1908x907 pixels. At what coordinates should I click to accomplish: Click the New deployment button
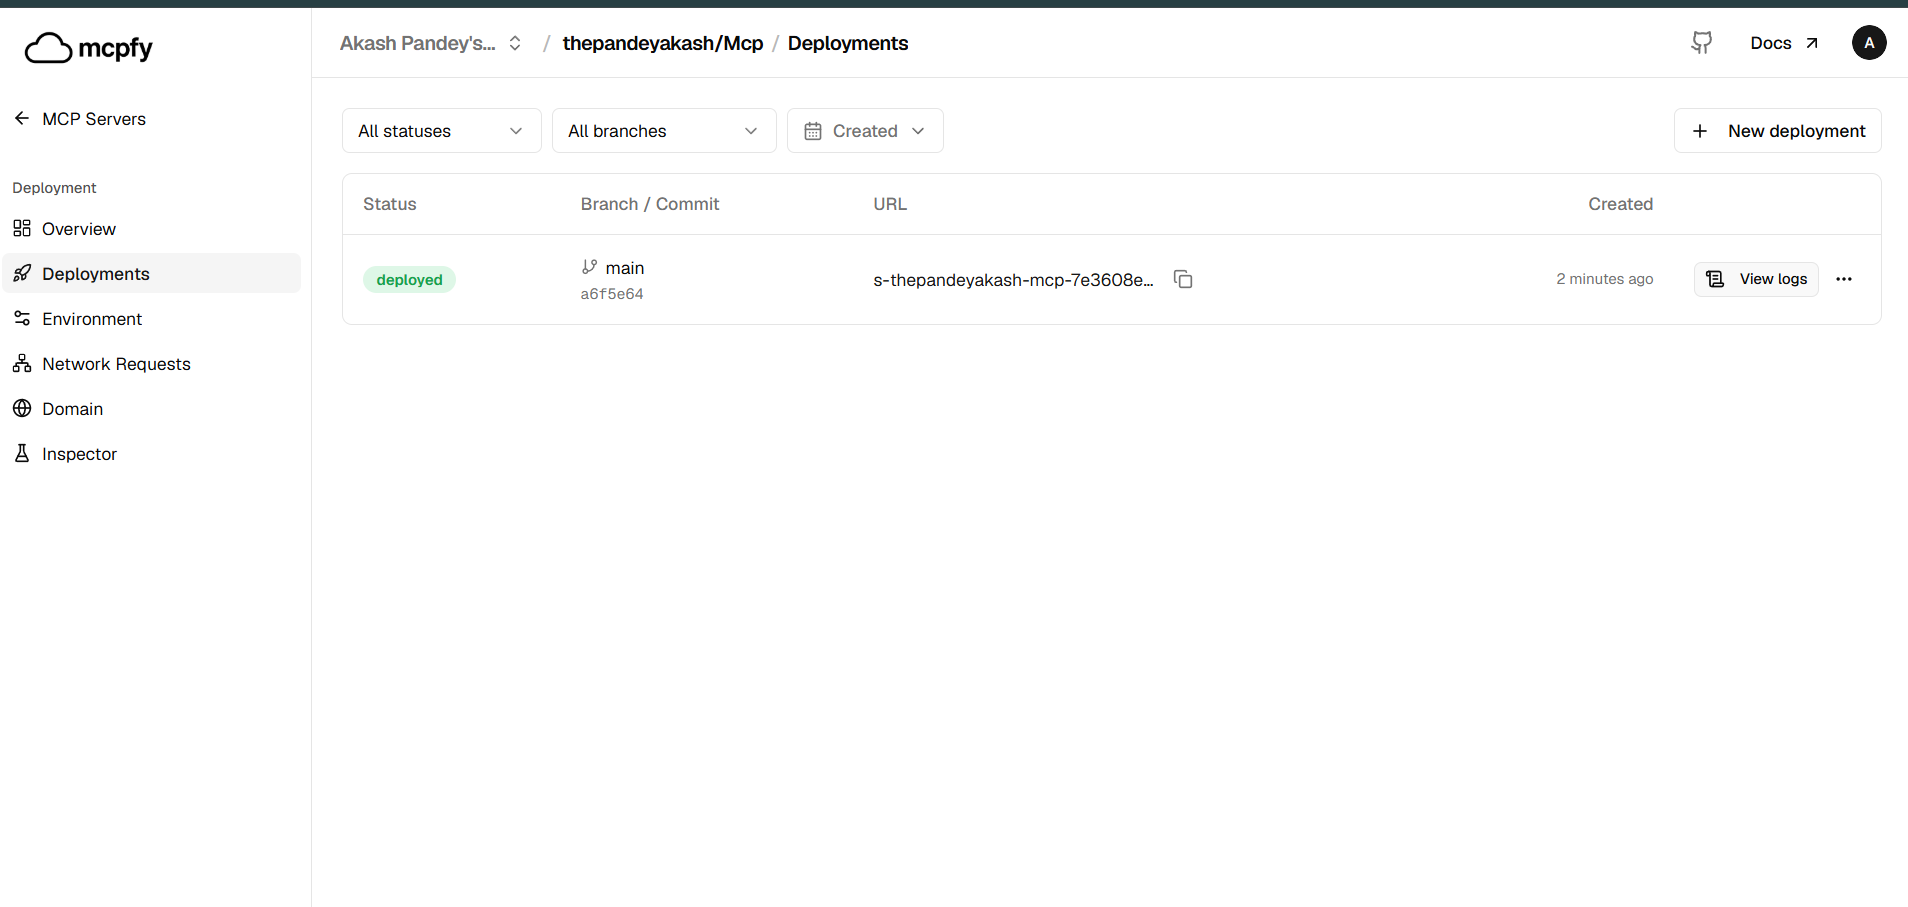[x=1777, y=131]
